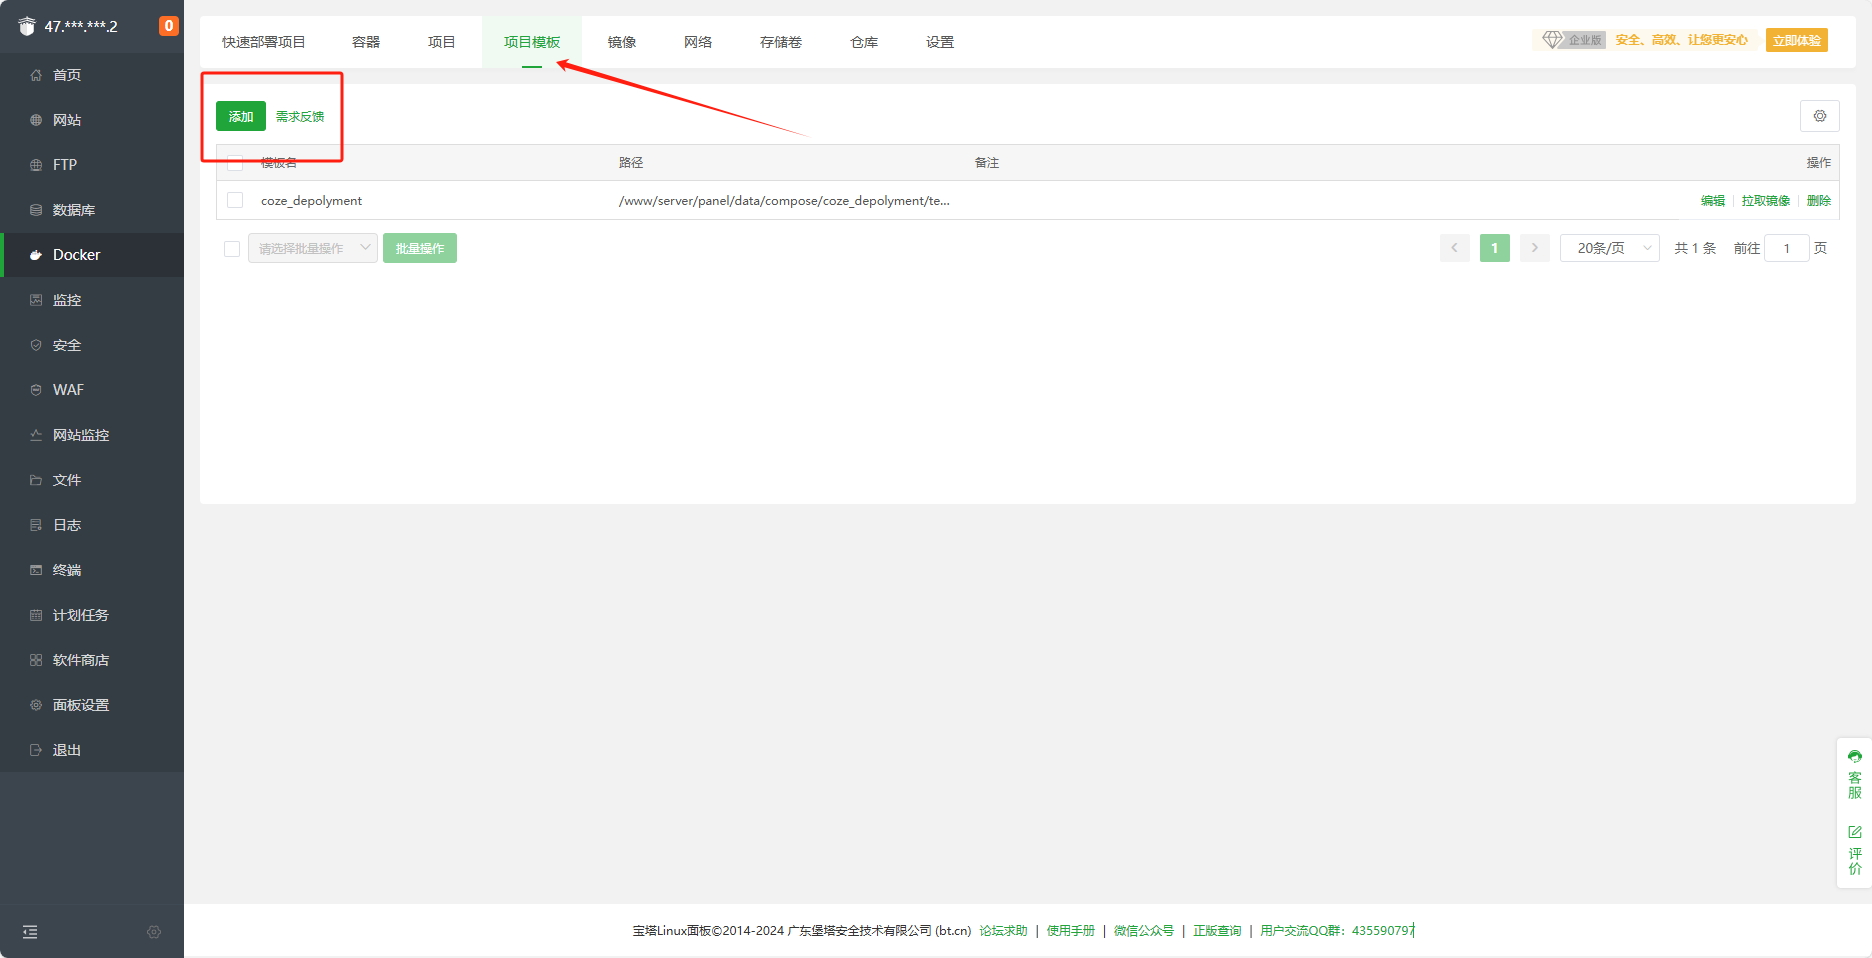Select page number 1 button
1872x958 pixels.
click(x=1495, y=248)
